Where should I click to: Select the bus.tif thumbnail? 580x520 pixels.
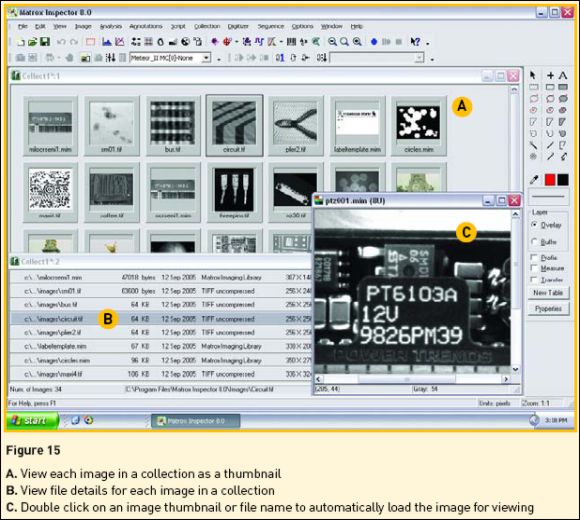tap(173, 126)
